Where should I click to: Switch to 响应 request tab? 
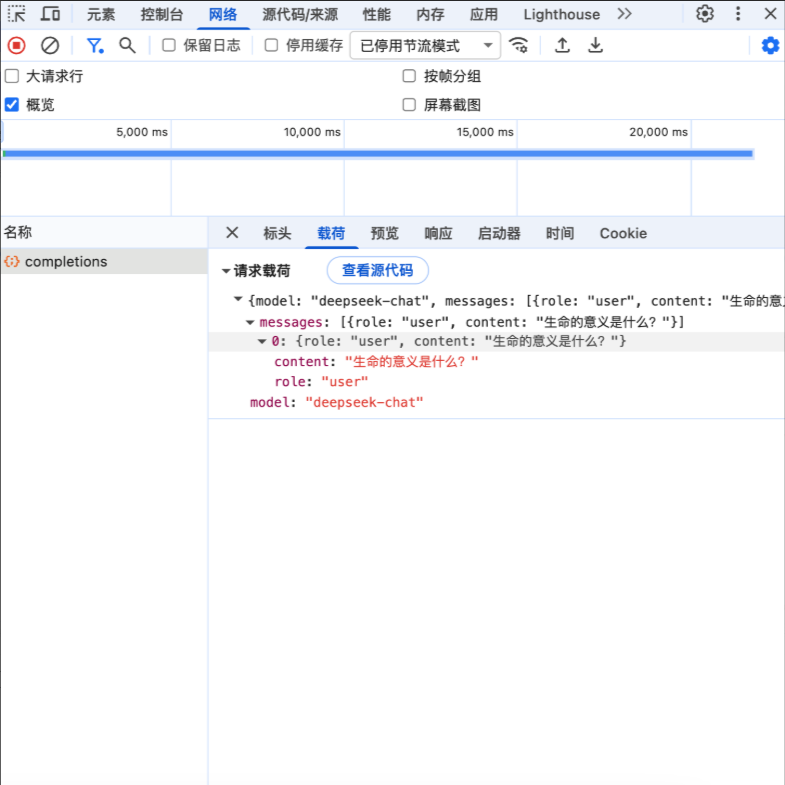pyautogui.click(x=439, y=233)
